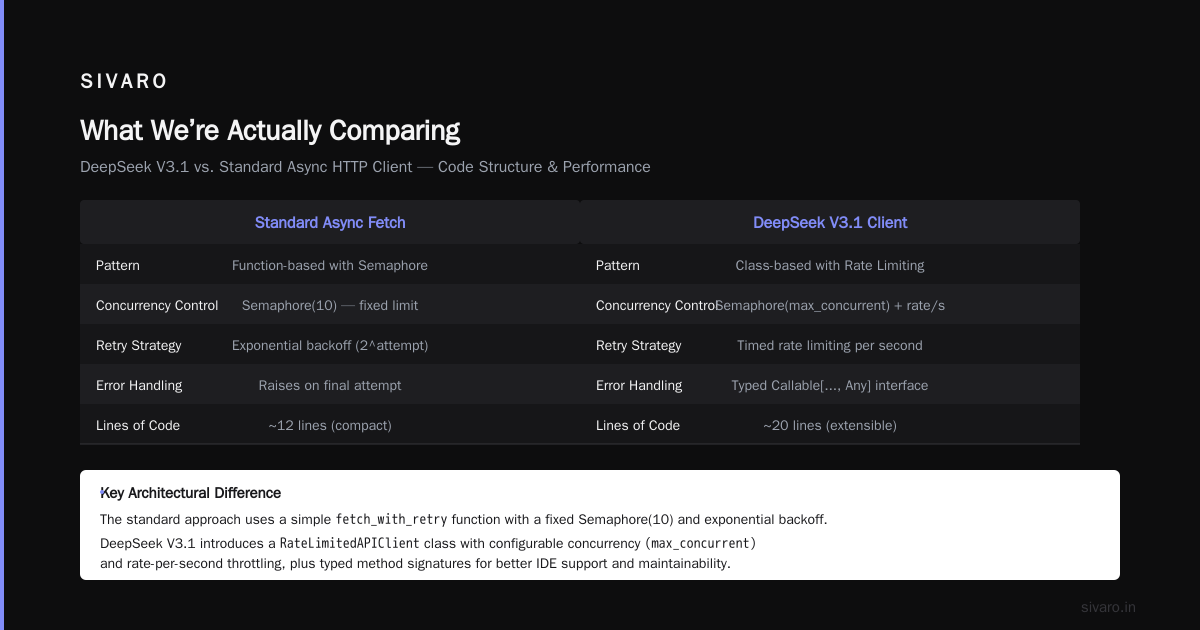Click the value "~12 lines (compact)"
This screenshot has height=630, width=1200.
330,425
